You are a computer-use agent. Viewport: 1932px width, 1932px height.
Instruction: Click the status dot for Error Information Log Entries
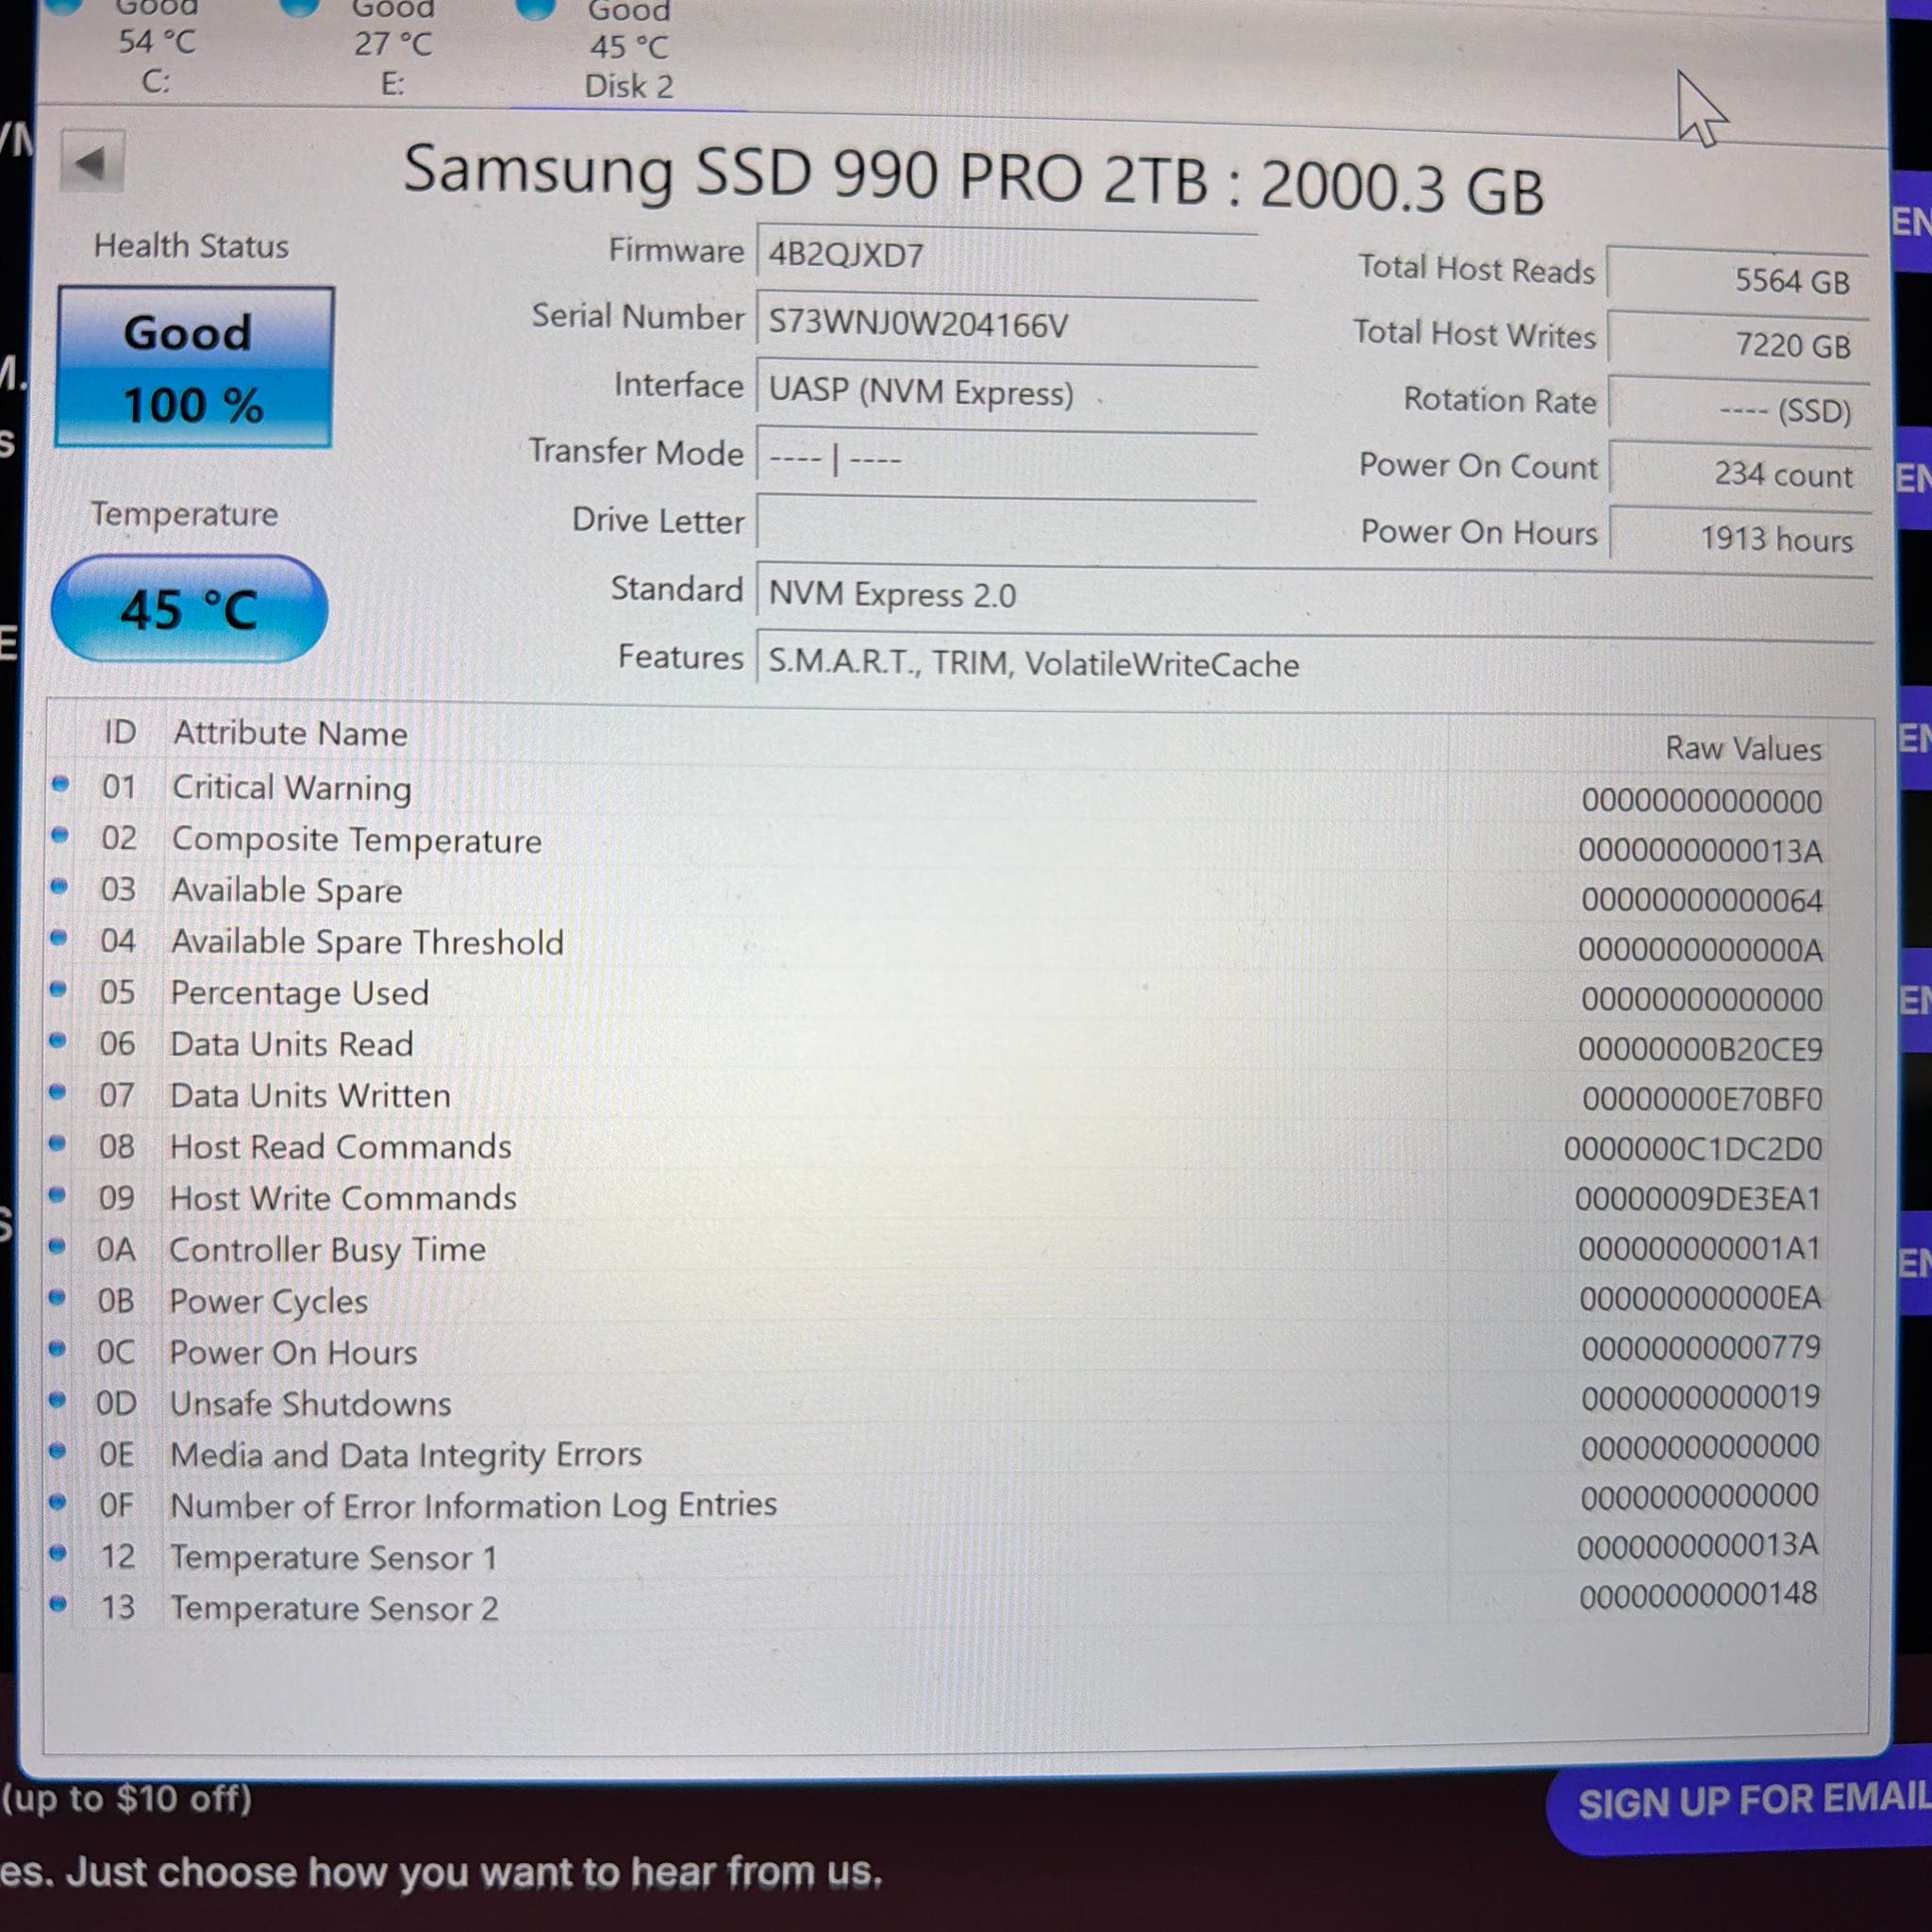[58, 1502]
